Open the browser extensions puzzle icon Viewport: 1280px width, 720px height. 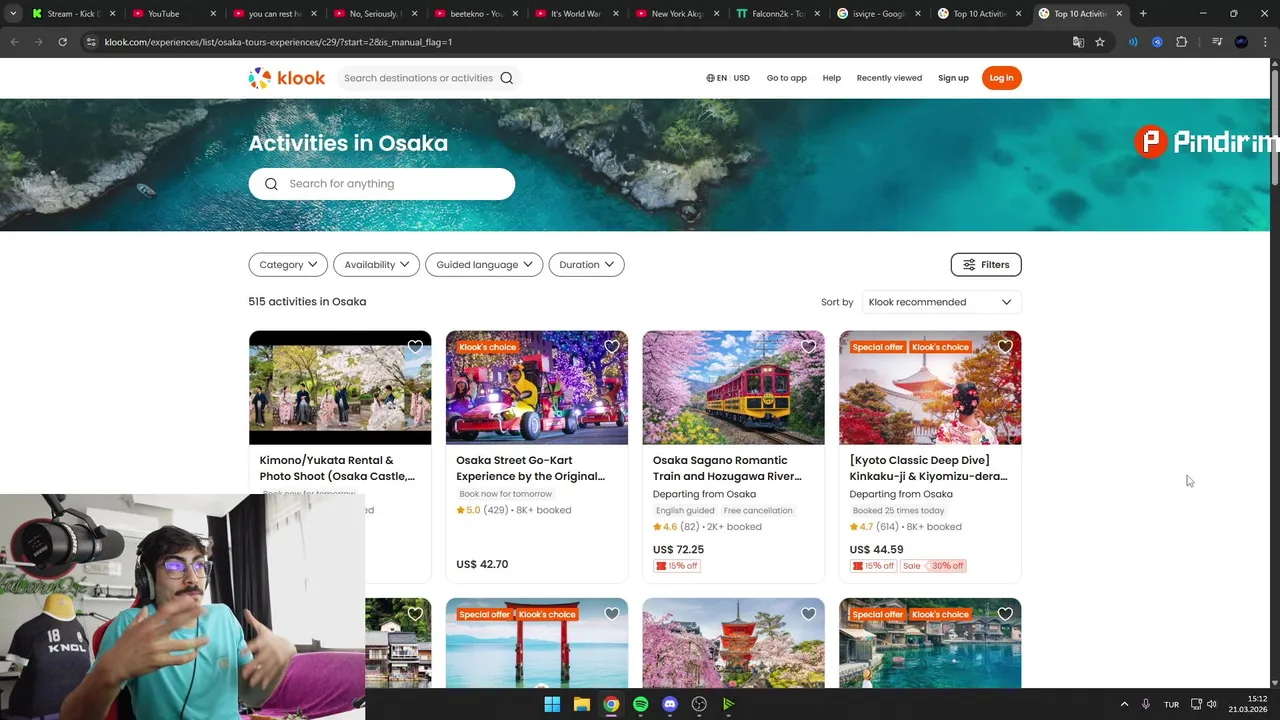[1181, 42]
